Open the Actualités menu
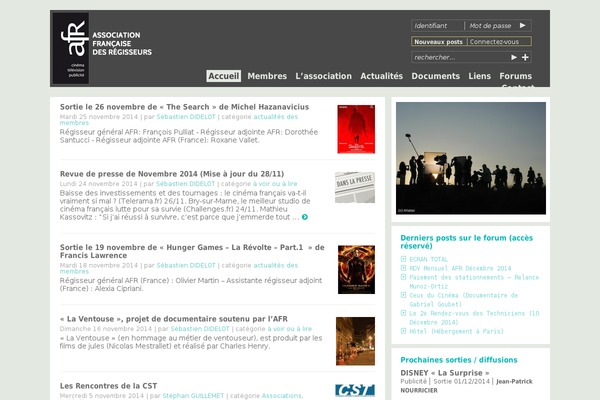 pos(382,76)
